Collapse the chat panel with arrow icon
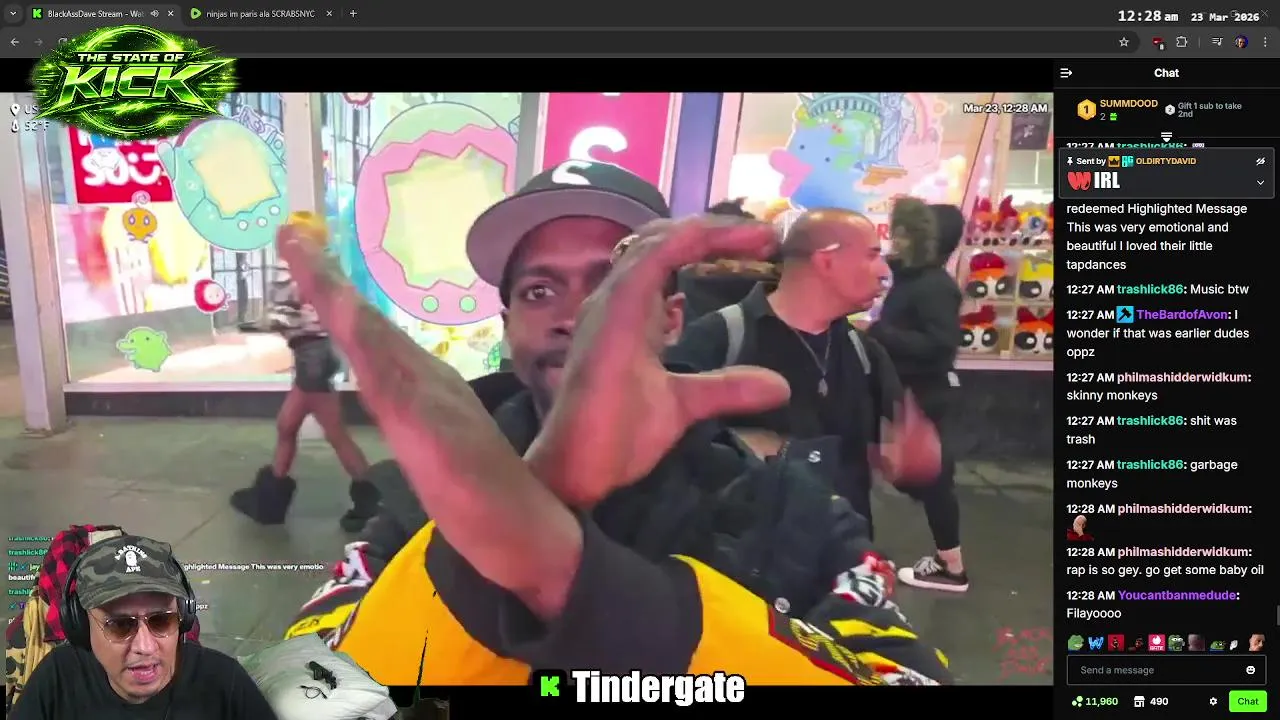The image size is (1280, 720). point(1066,73)
